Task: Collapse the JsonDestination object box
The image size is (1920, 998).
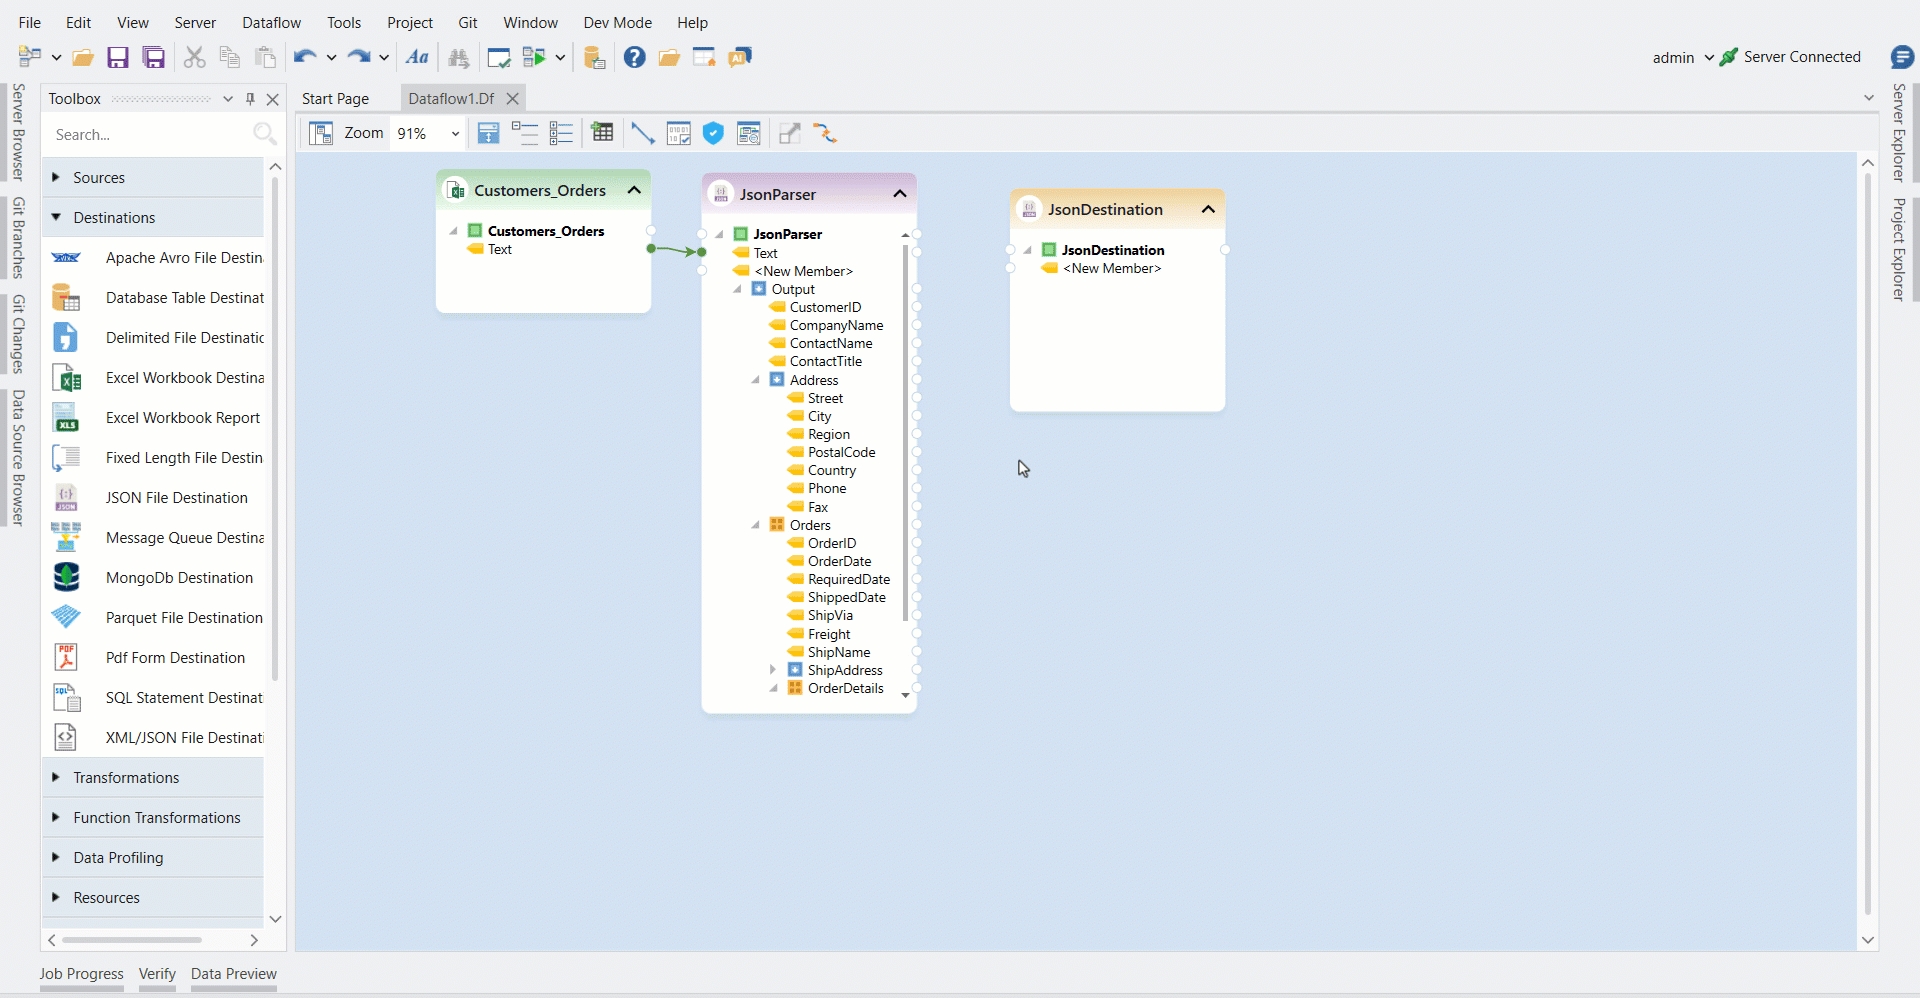Action: (x=1207, y=209)
